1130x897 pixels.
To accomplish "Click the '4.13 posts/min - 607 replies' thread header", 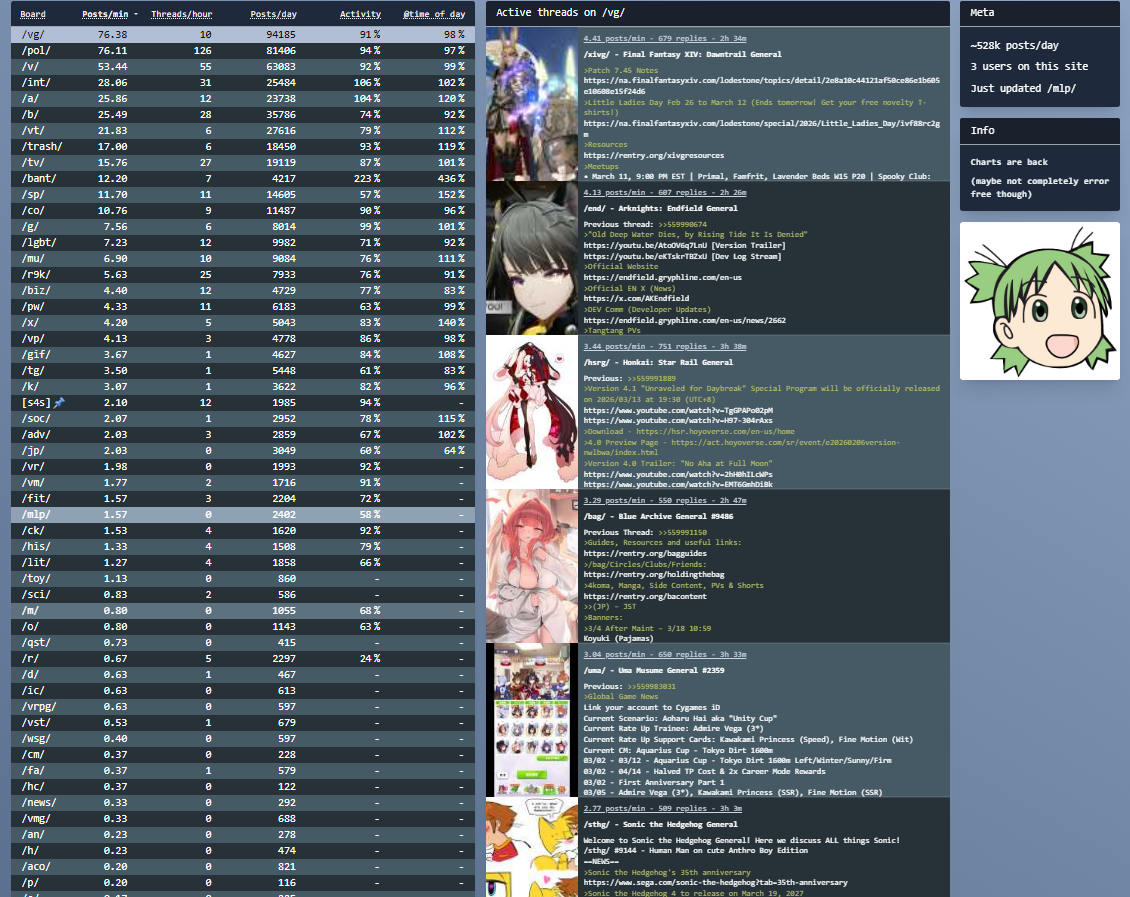I will tap(665, 192).
